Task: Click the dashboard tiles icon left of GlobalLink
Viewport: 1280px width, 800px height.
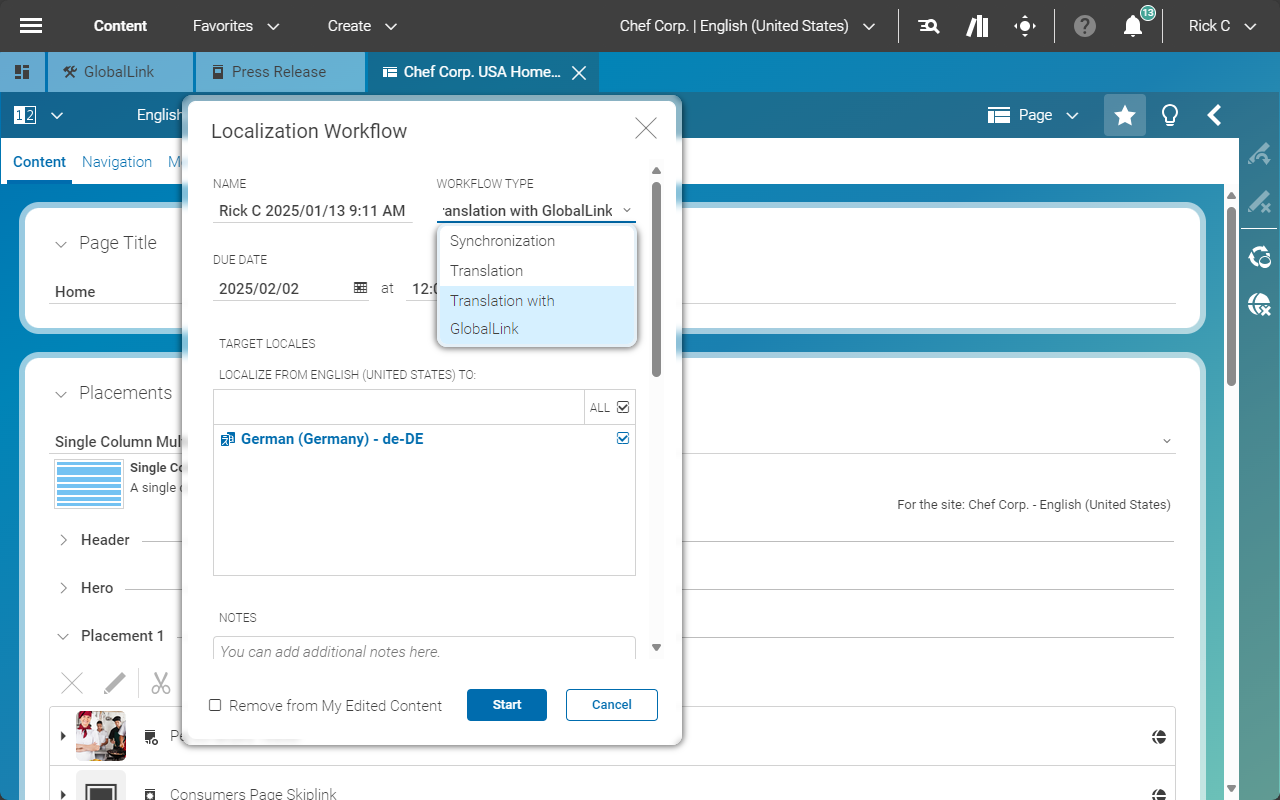Action: point(22,71)
